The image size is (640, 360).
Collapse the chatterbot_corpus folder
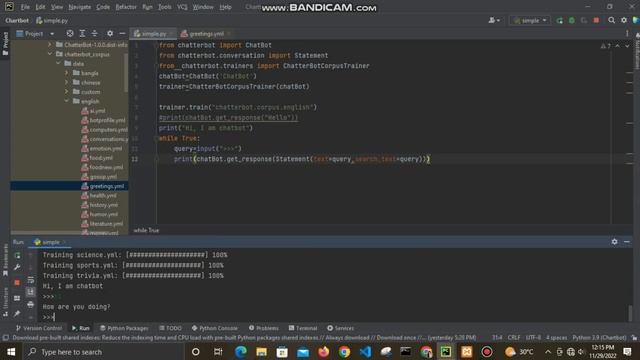(x=49, y=54)
